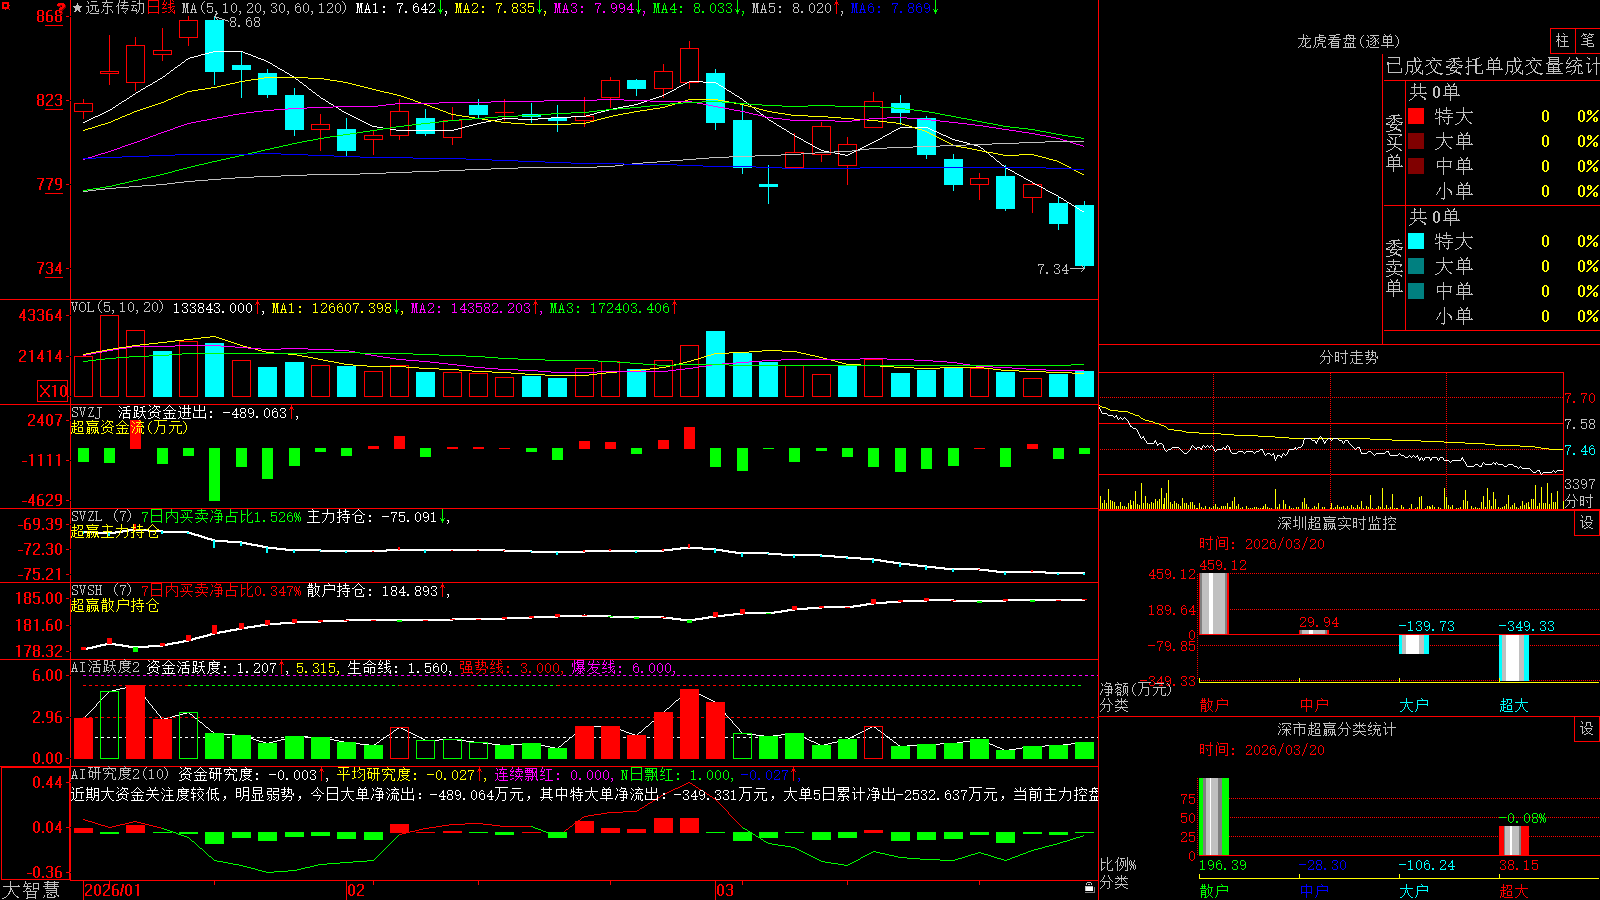Click the 38.15 超大 ratio value
This screenshot has height=900, width=1600.
pyautogui.click(x=1518, y=865)
